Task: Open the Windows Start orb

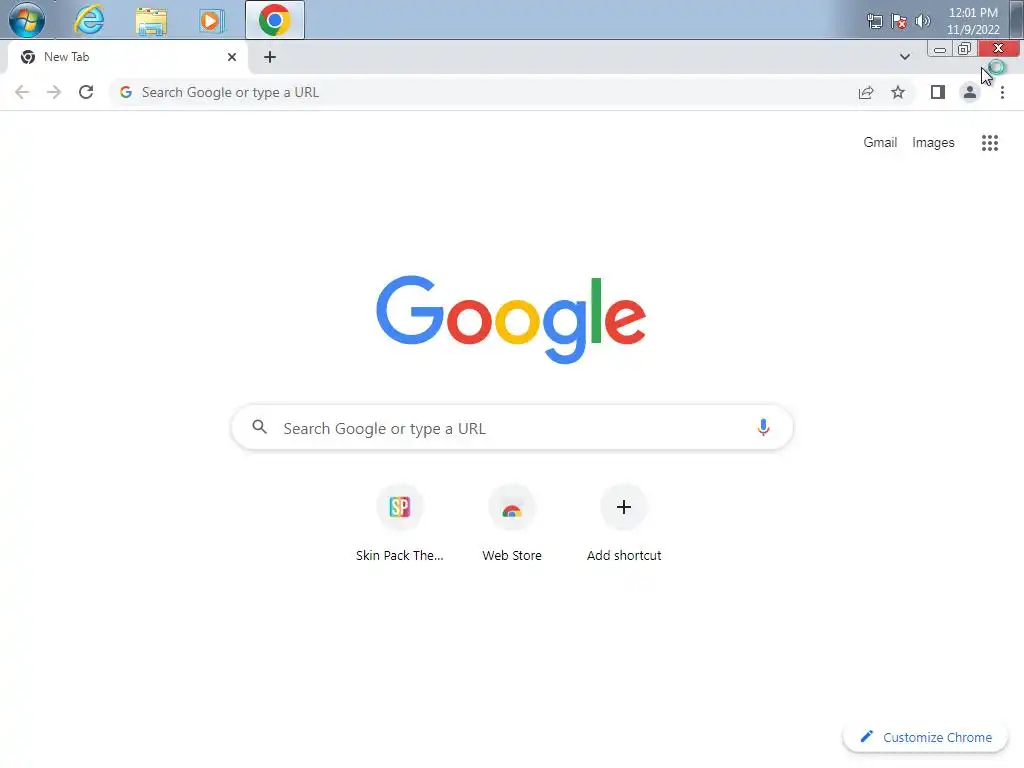Action: 27,20
